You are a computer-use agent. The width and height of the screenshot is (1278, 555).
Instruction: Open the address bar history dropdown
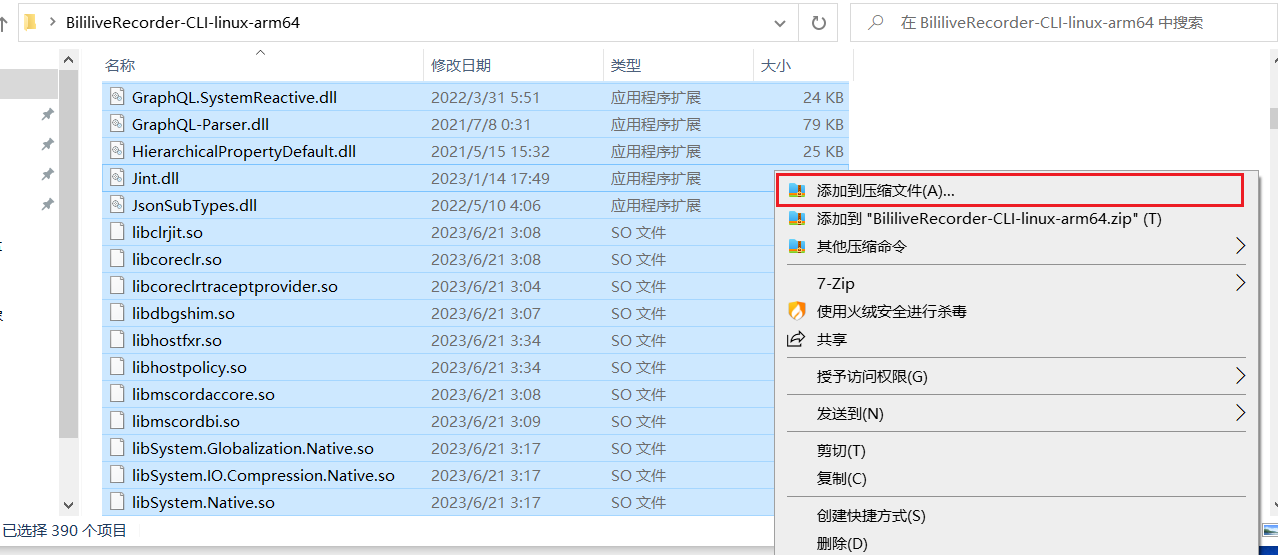(x=780, y=22)
